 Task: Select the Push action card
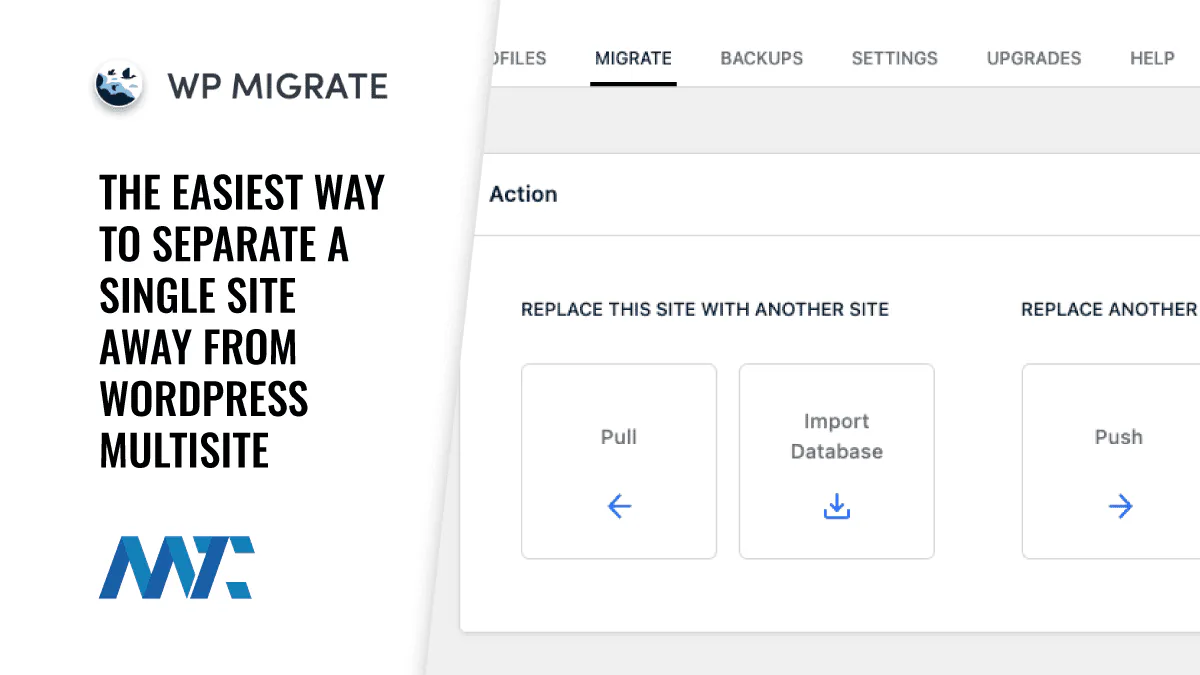[x=1111, y=461]
